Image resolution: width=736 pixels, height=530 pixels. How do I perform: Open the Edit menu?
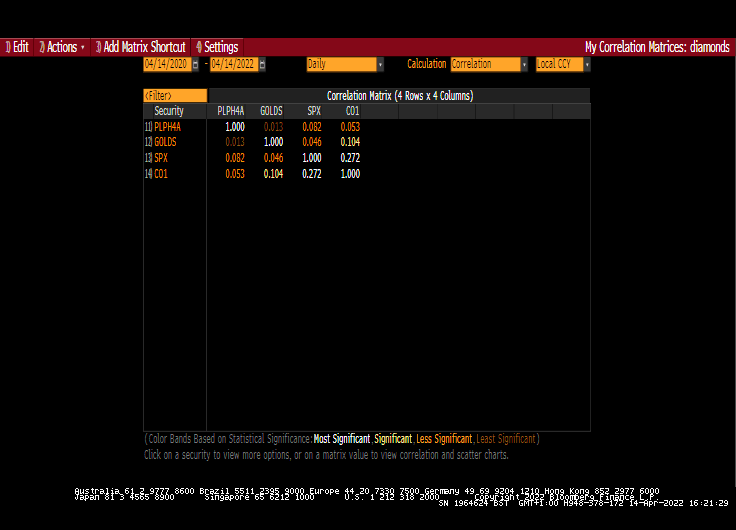click(x=17, y=47)
